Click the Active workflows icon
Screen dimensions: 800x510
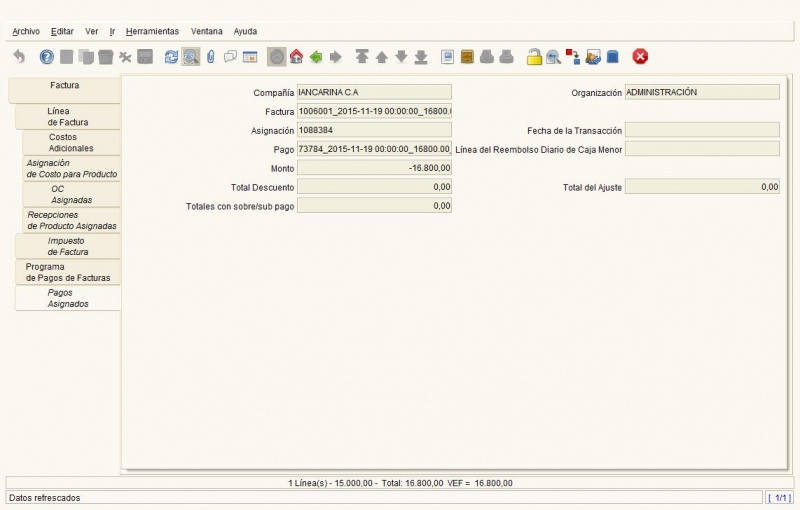(x=573, y=57)
